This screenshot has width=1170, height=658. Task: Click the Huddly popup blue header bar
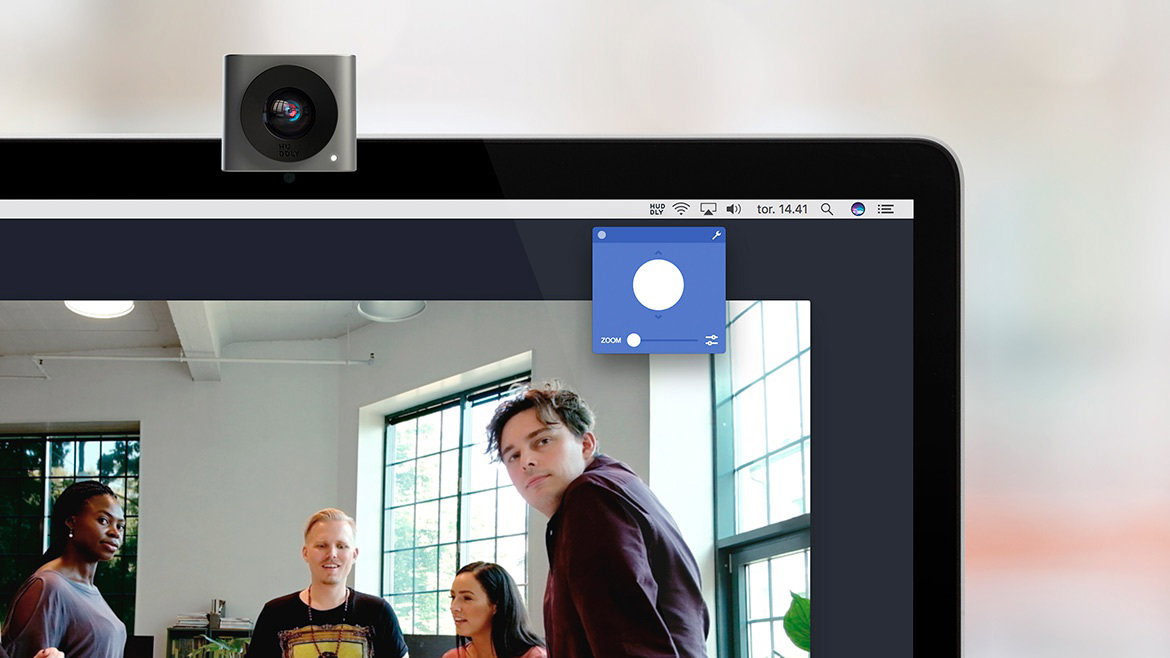coord(659,235)
